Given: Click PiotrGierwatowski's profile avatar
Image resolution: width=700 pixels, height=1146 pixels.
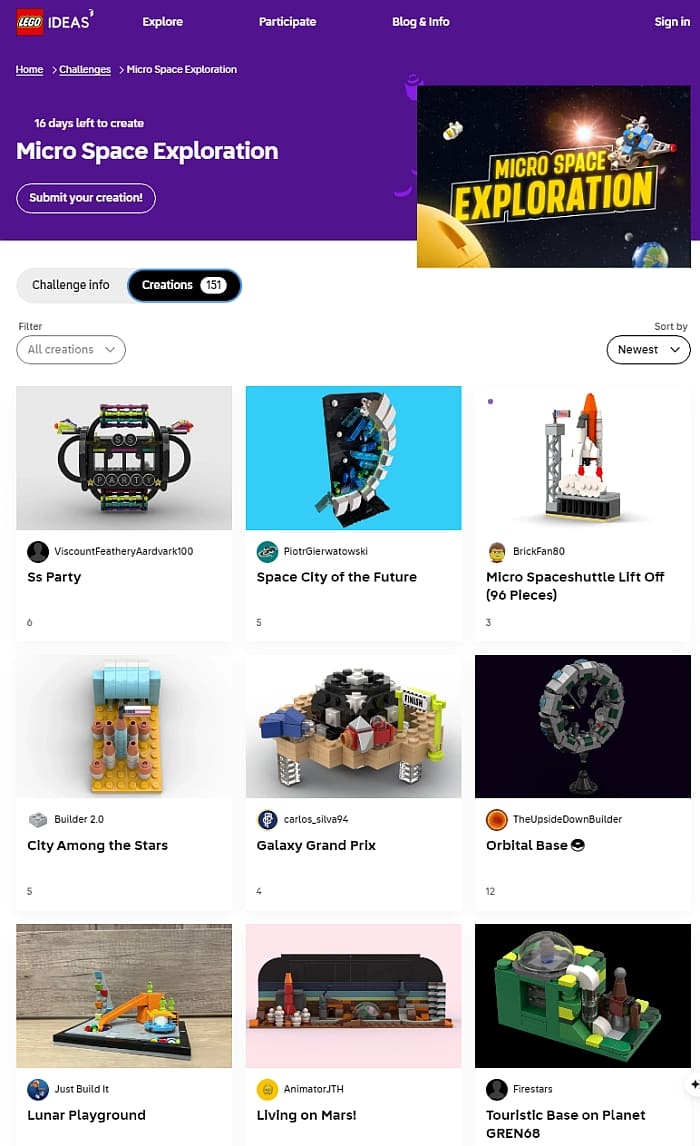Looking at the screenshot, I should coord(267,551).
